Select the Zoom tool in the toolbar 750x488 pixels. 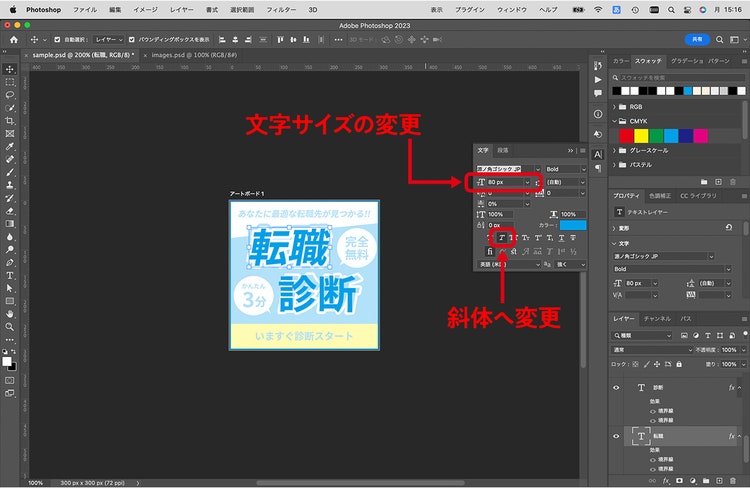pos(10,327)
